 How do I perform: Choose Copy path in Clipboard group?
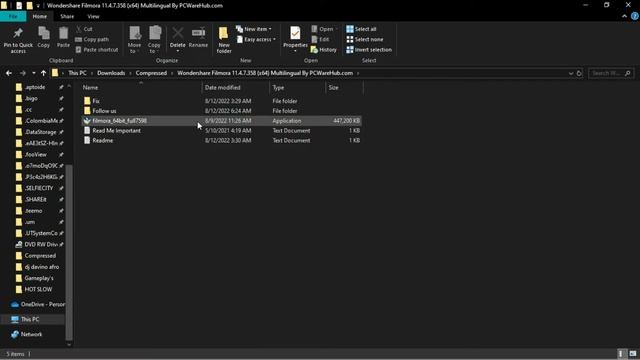click(92, 39)
